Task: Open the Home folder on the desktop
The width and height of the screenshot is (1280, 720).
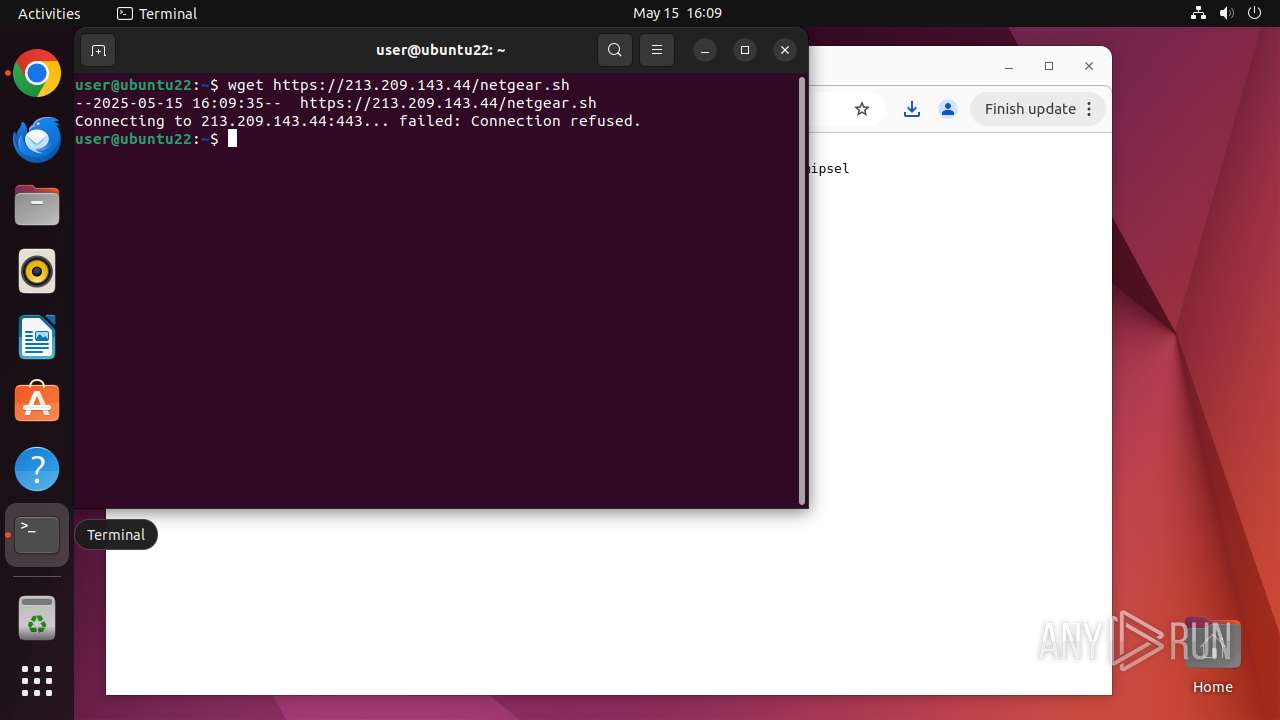Action: click(x=1212, y=657)
